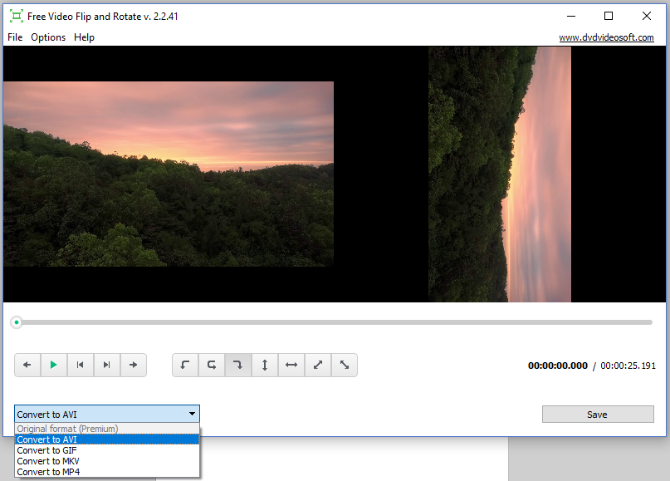Click the previous frame left arrow button

[27, 365]
